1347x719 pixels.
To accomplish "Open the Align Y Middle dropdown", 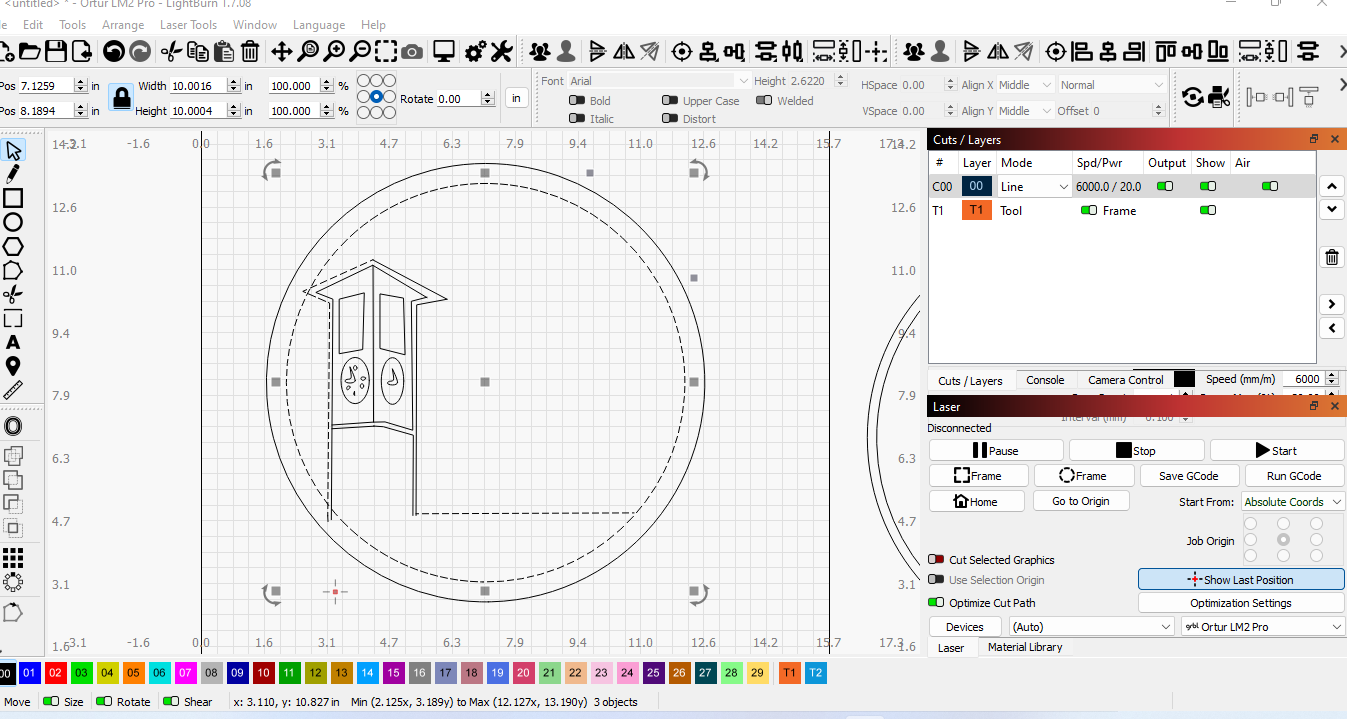I will 1025,111.
